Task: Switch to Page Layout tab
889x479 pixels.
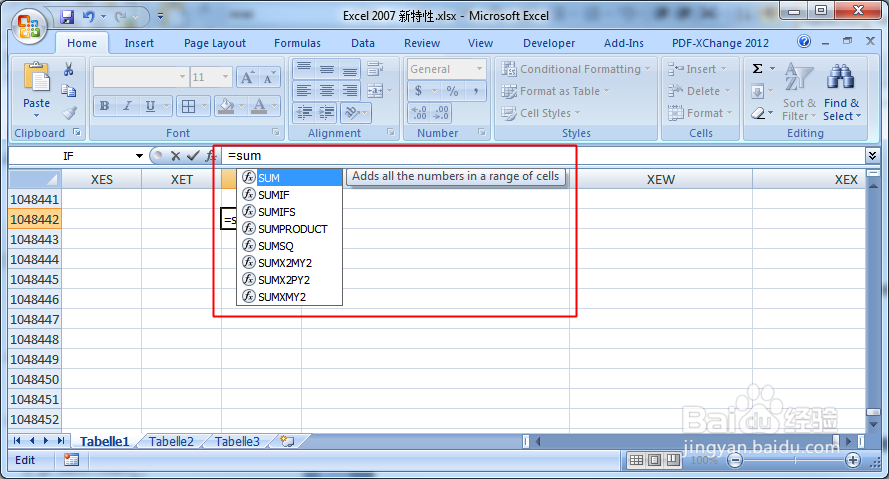Action: (x=215, y=43)
